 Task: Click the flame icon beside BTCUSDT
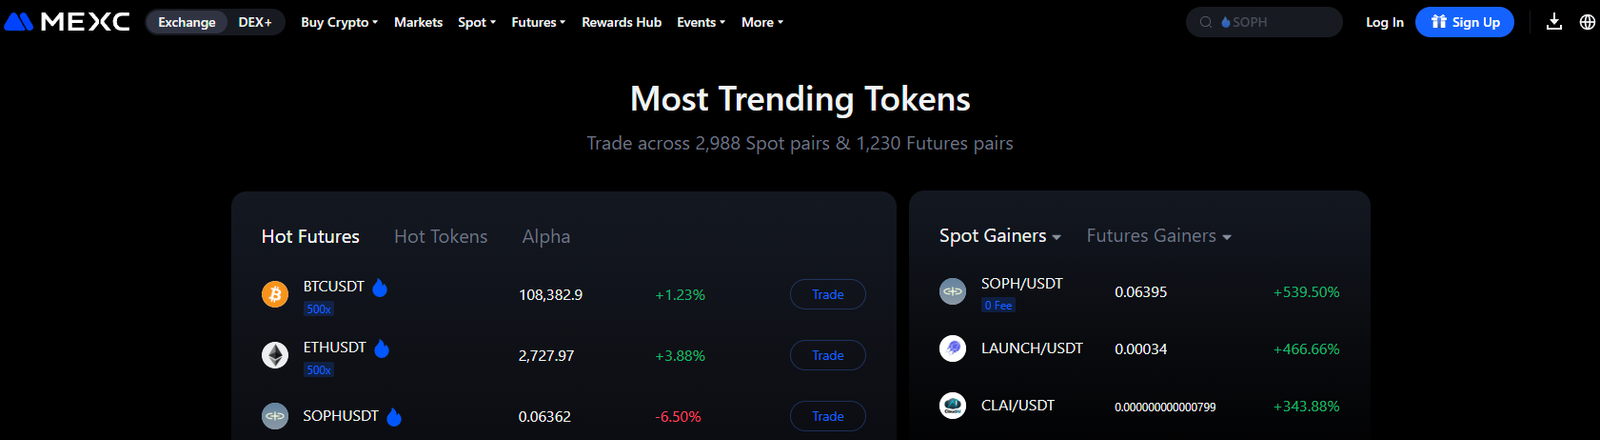click(380, 288)
